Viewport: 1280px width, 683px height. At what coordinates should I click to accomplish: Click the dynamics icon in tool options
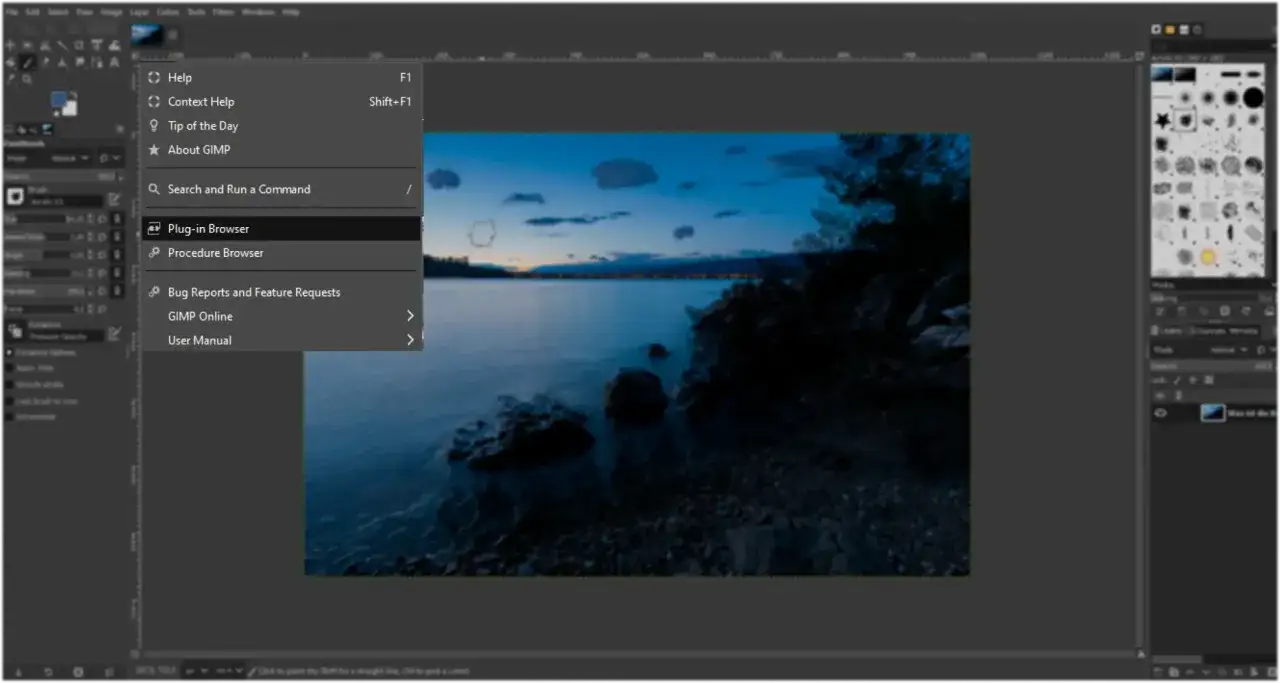(15, 331)
